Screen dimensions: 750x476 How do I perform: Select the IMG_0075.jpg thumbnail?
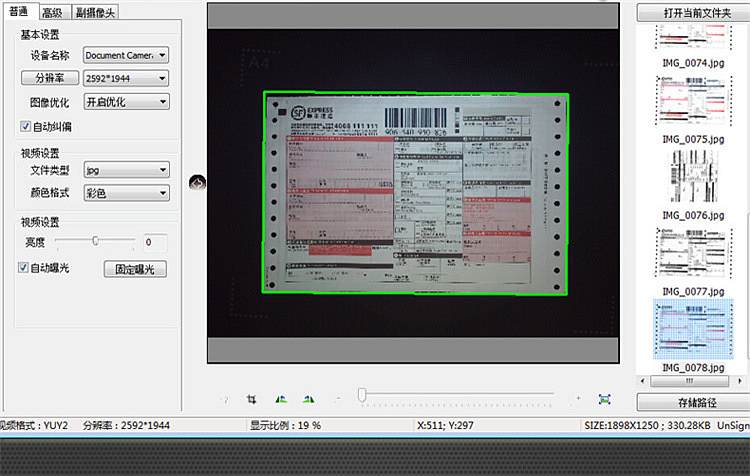click(x=694, y=100)
